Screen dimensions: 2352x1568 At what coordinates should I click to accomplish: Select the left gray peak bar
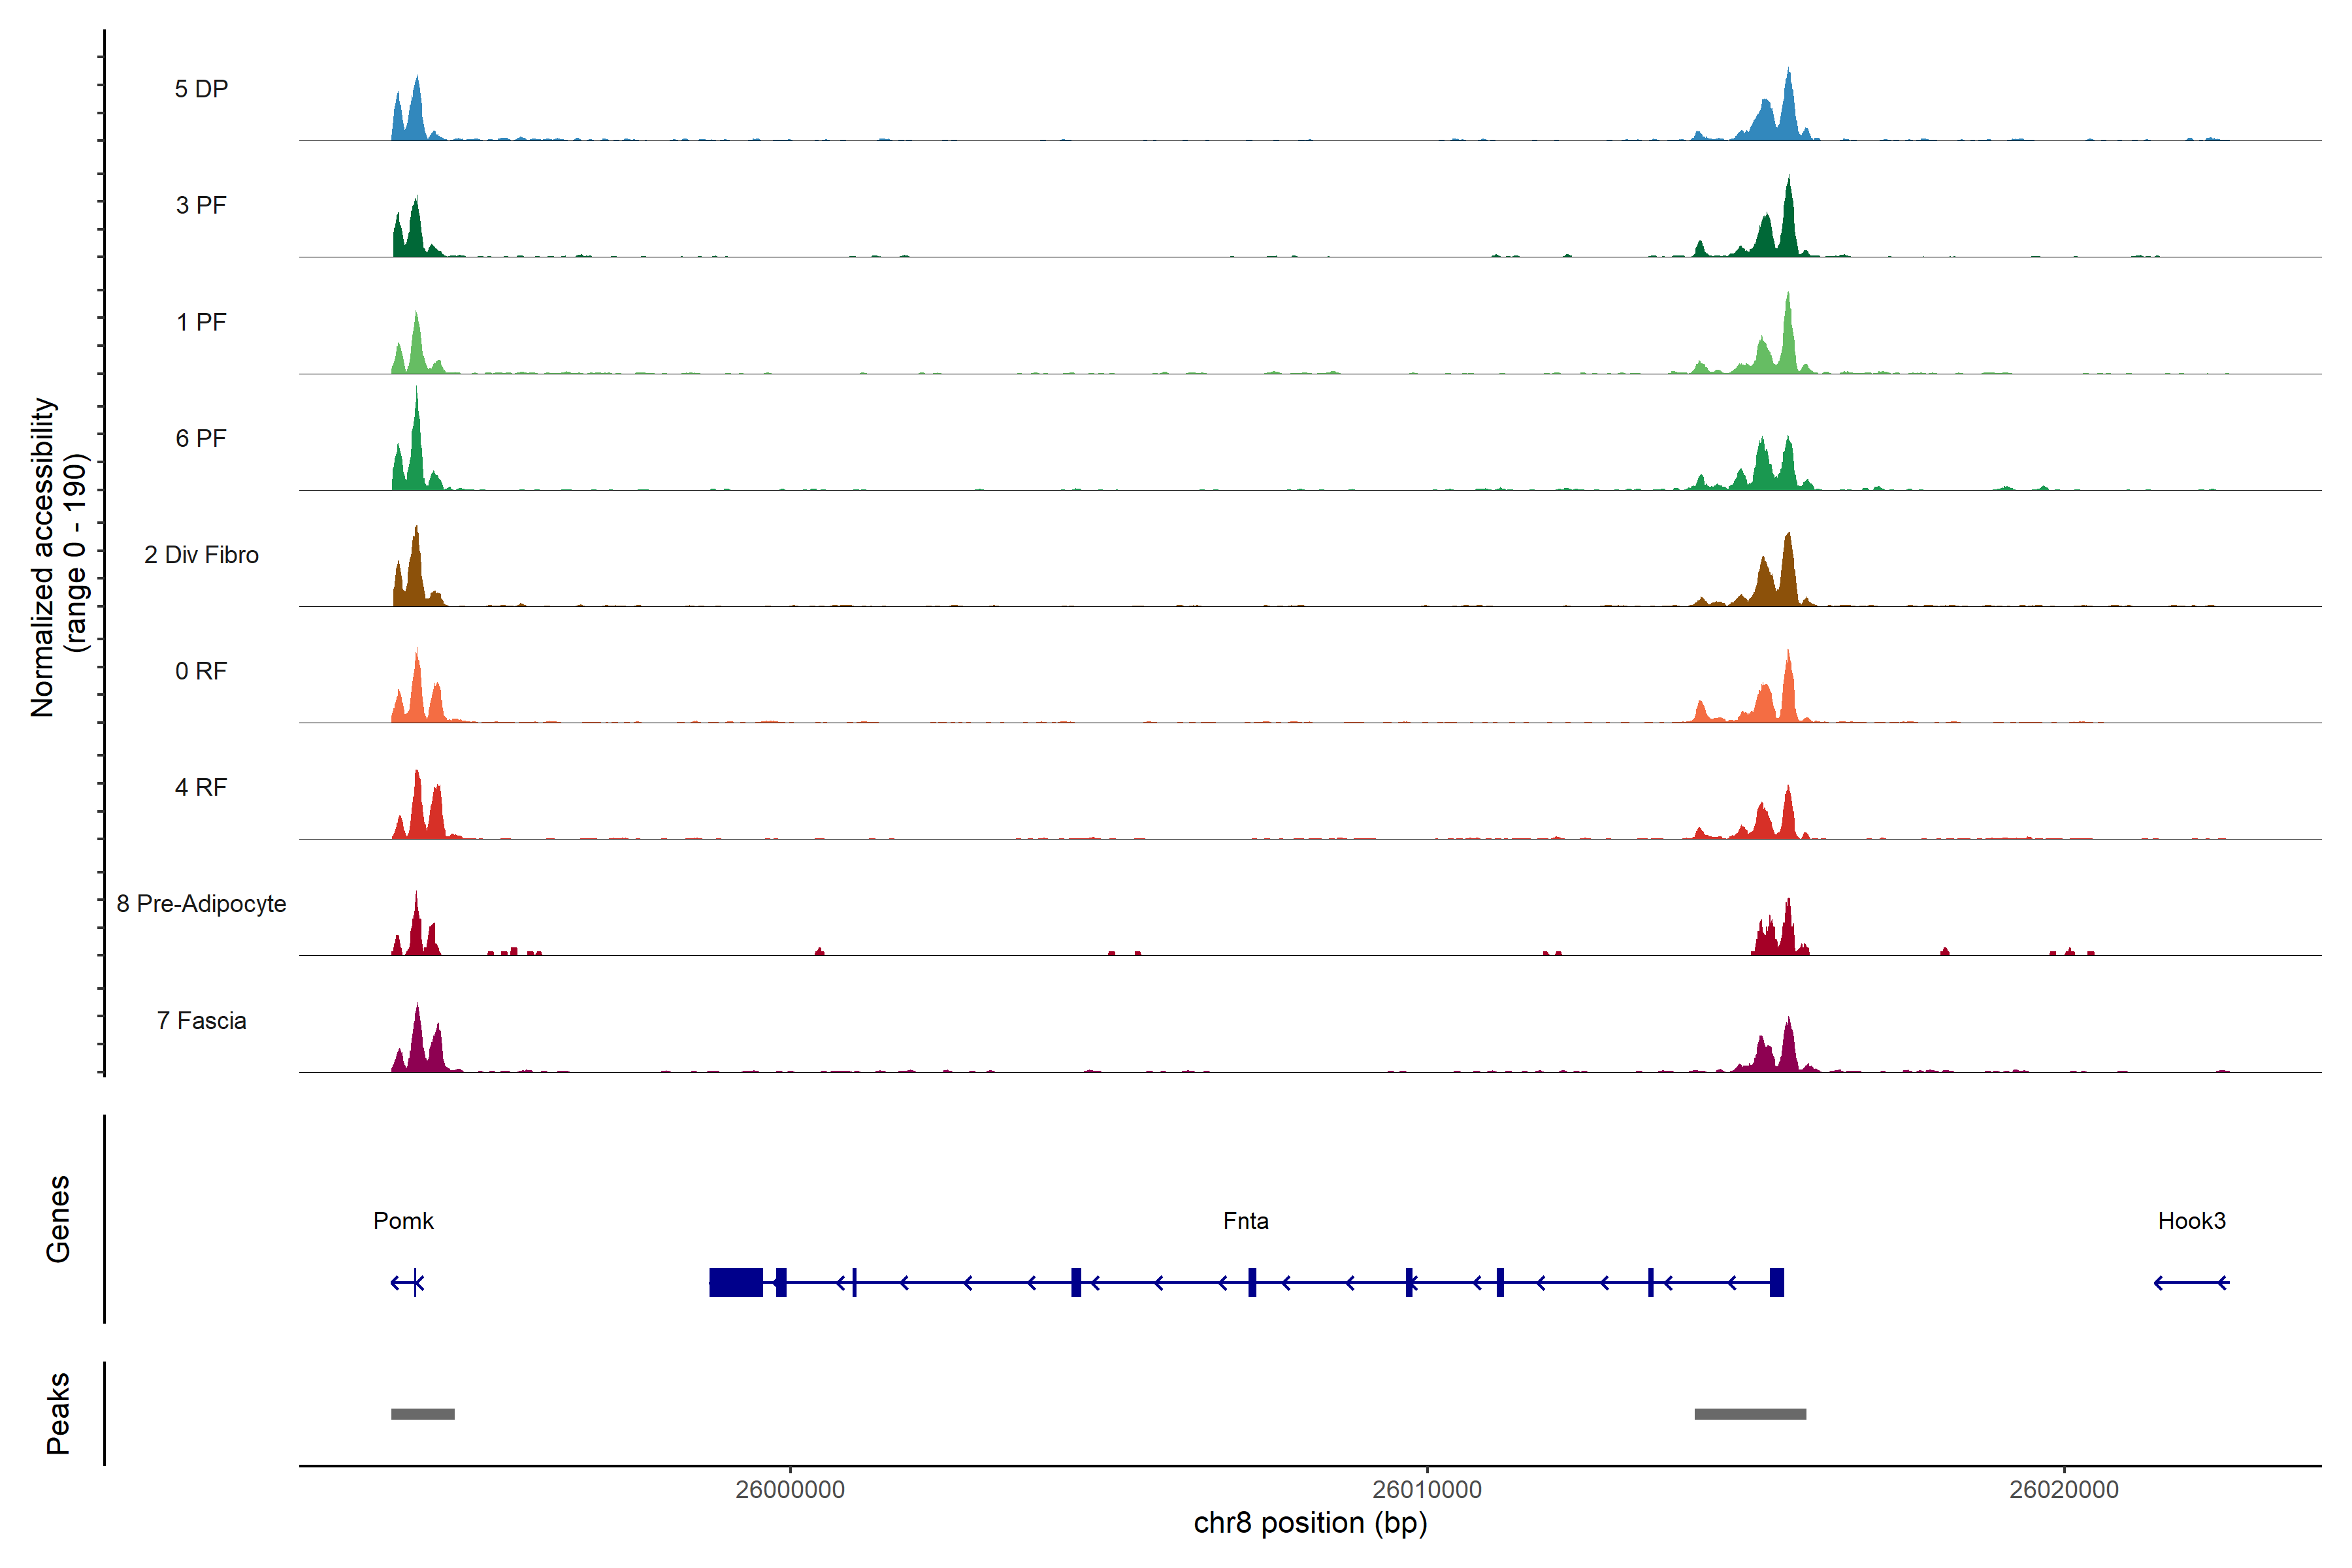tap(422, 1414)
